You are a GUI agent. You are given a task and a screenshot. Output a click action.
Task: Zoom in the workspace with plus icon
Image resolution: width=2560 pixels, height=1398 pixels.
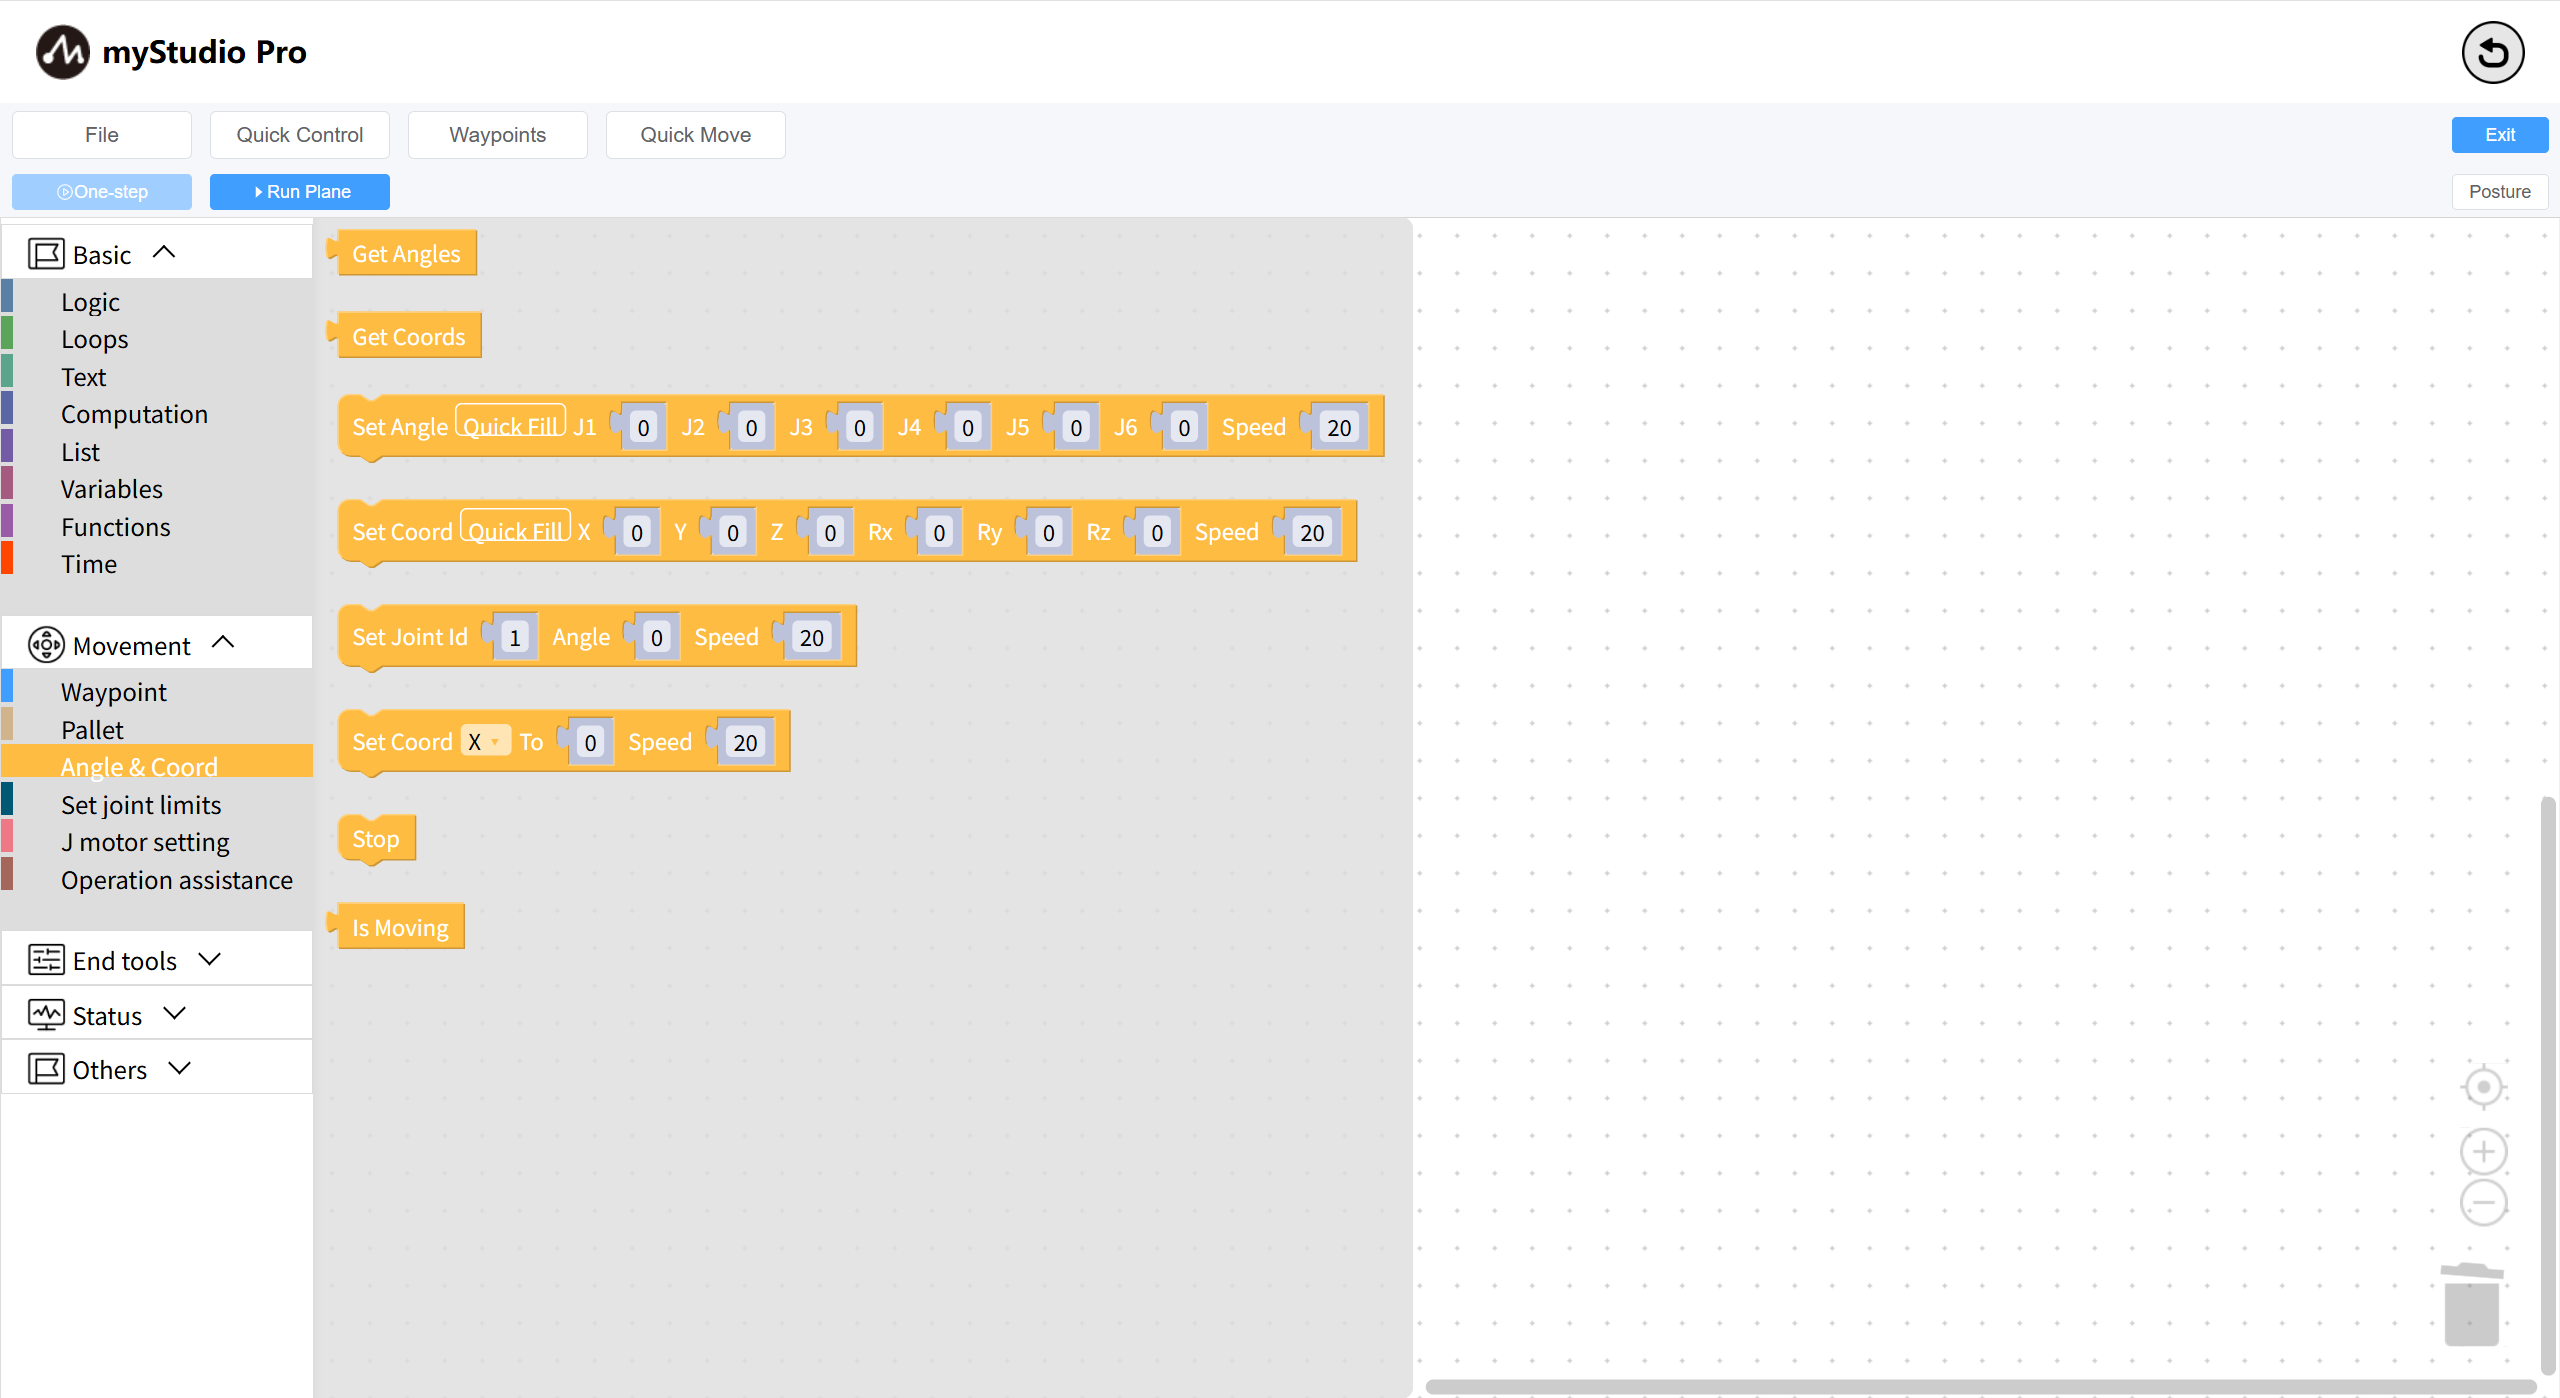[2483, 1151]
